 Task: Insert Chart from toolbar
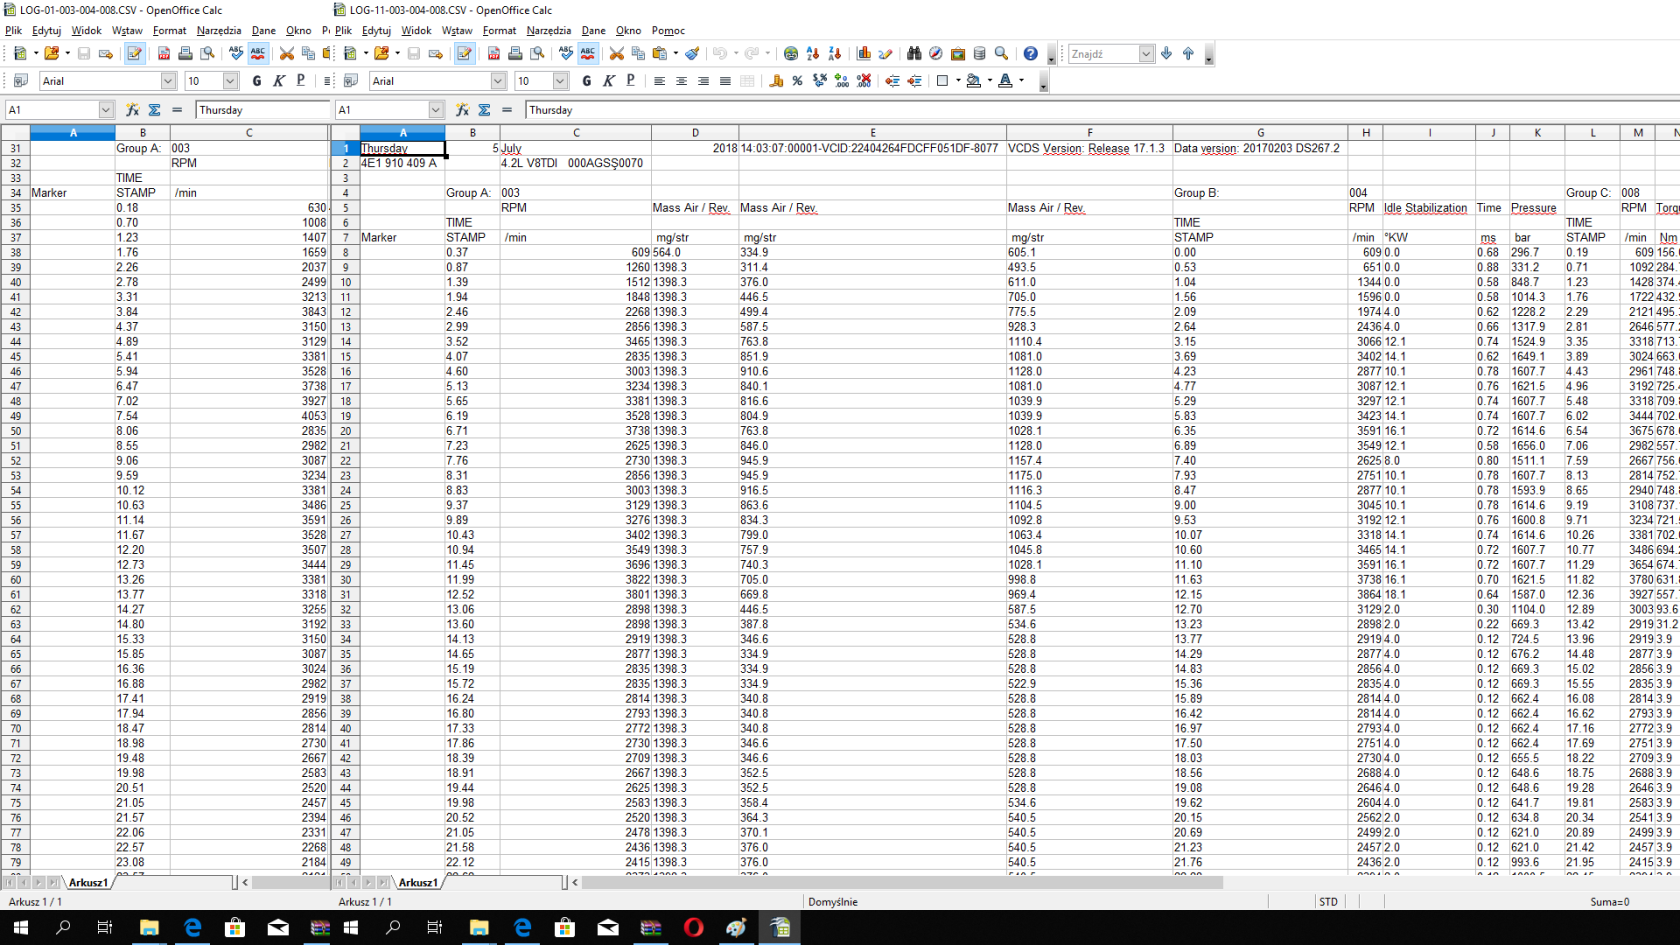point(864,54)
